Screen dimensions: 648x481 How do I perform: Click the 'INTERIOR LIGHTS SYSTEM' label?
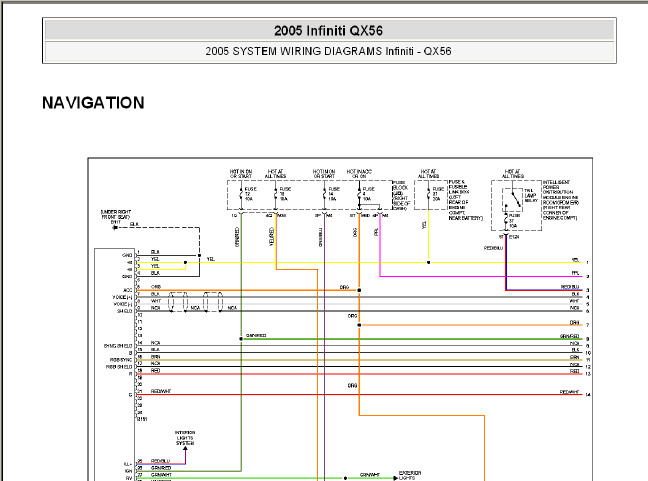(x=185, y=438)
